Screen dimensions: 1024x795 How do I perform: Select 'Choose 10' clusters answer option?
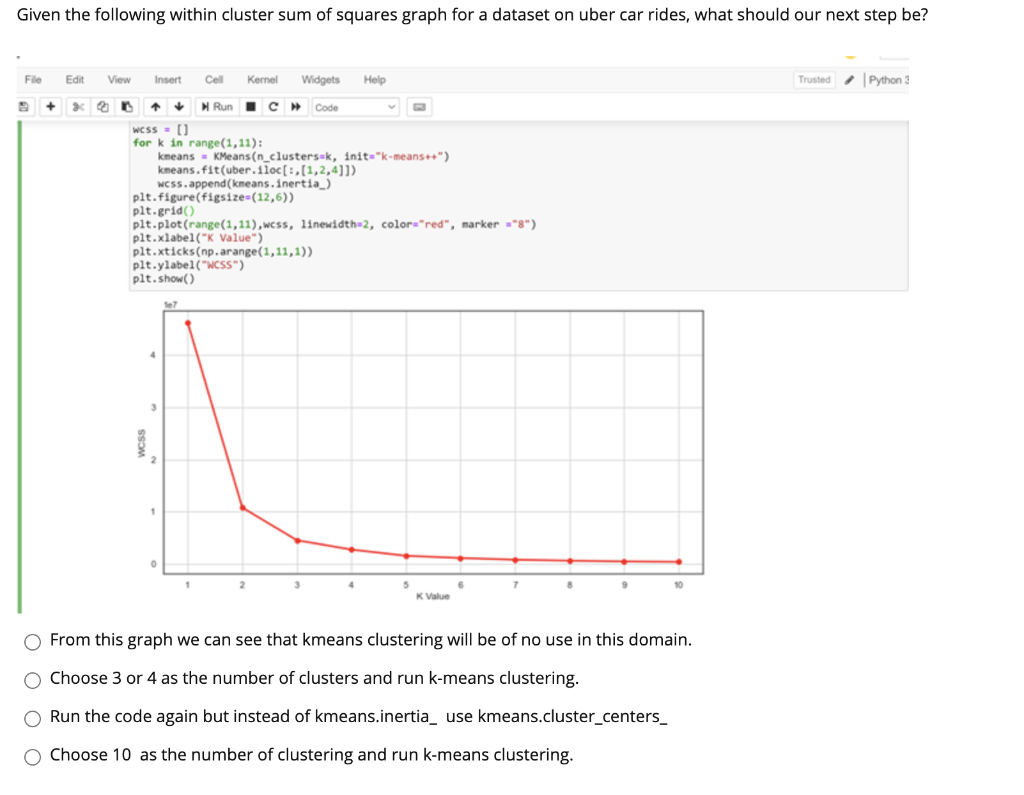(33, 756)
